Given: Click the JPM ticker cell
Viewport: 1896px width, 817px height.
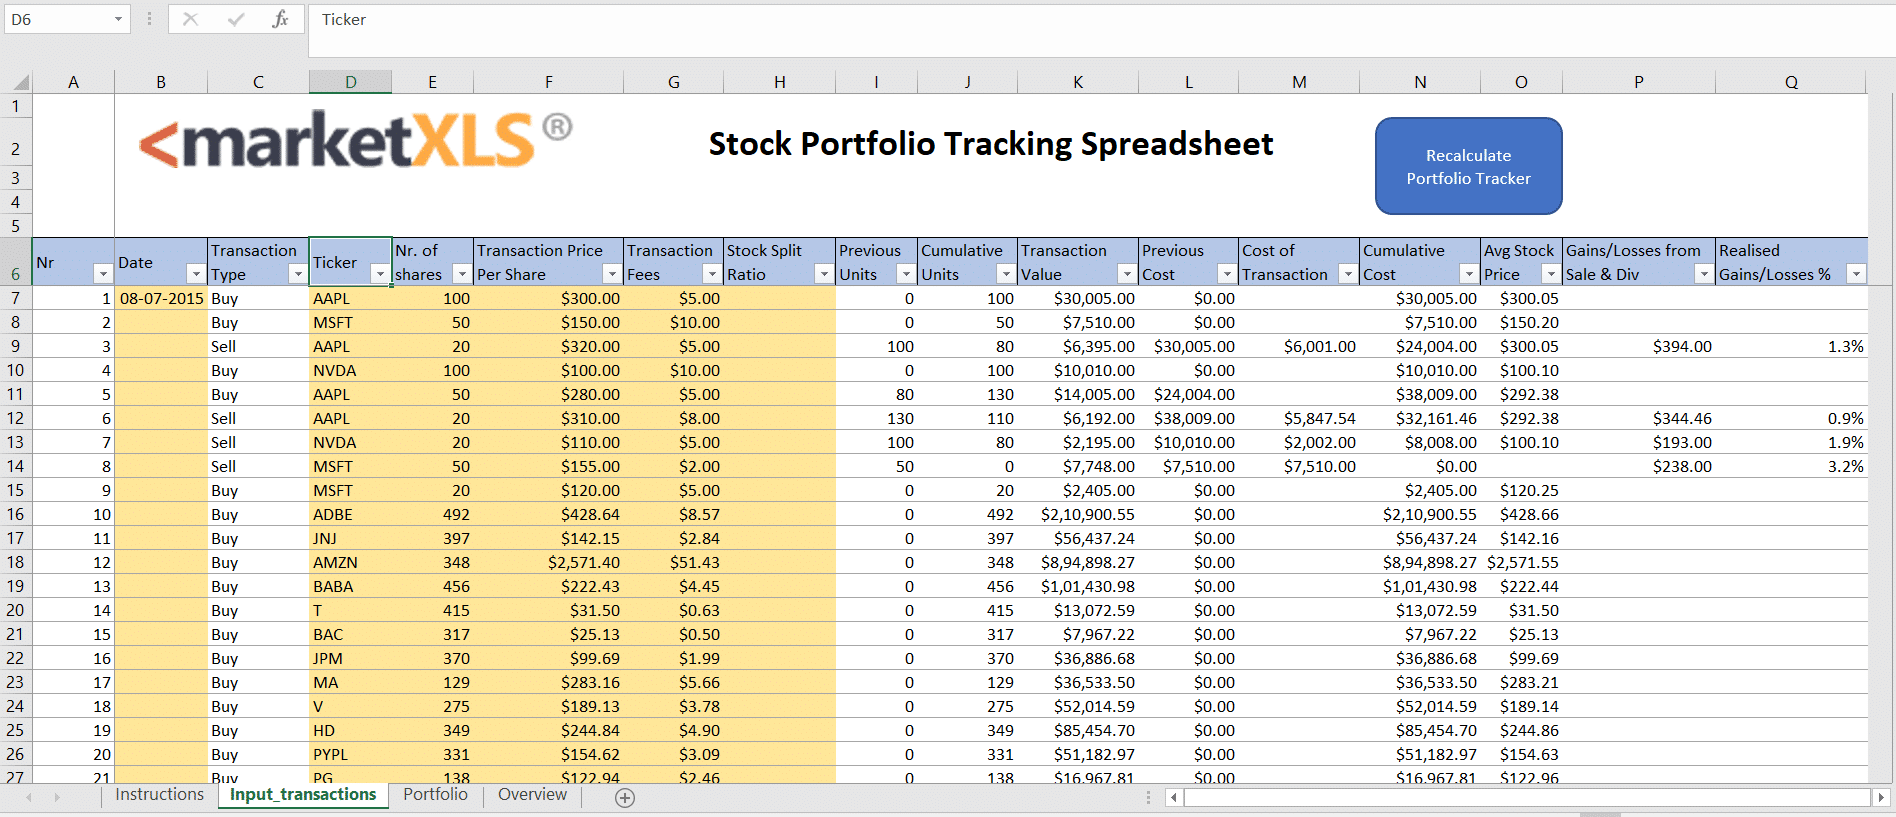Looking at the screenshot, I should [x=350, y=658].
